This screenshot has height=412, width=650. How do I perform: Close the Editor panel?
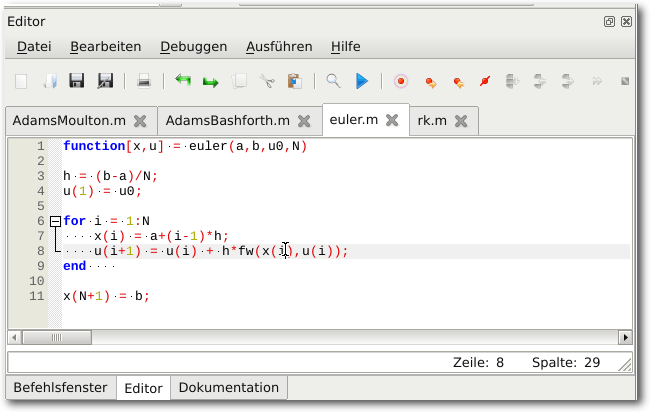pos(626,22)
